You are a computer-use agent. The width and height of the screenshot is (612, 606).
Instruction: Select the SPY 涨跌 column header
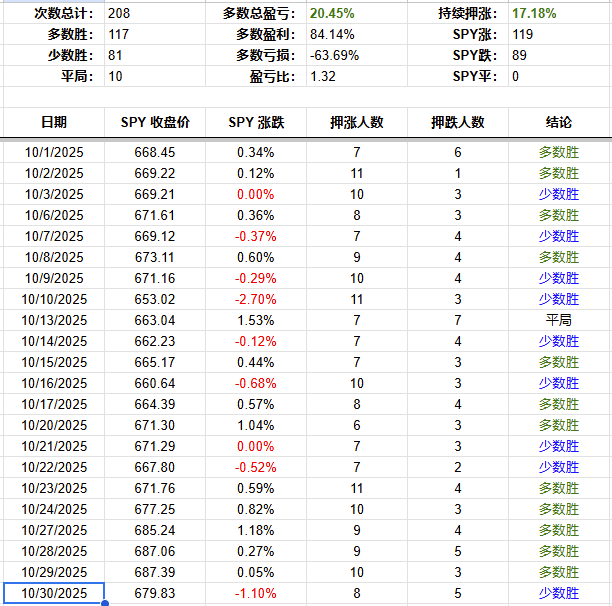[256, 122]
